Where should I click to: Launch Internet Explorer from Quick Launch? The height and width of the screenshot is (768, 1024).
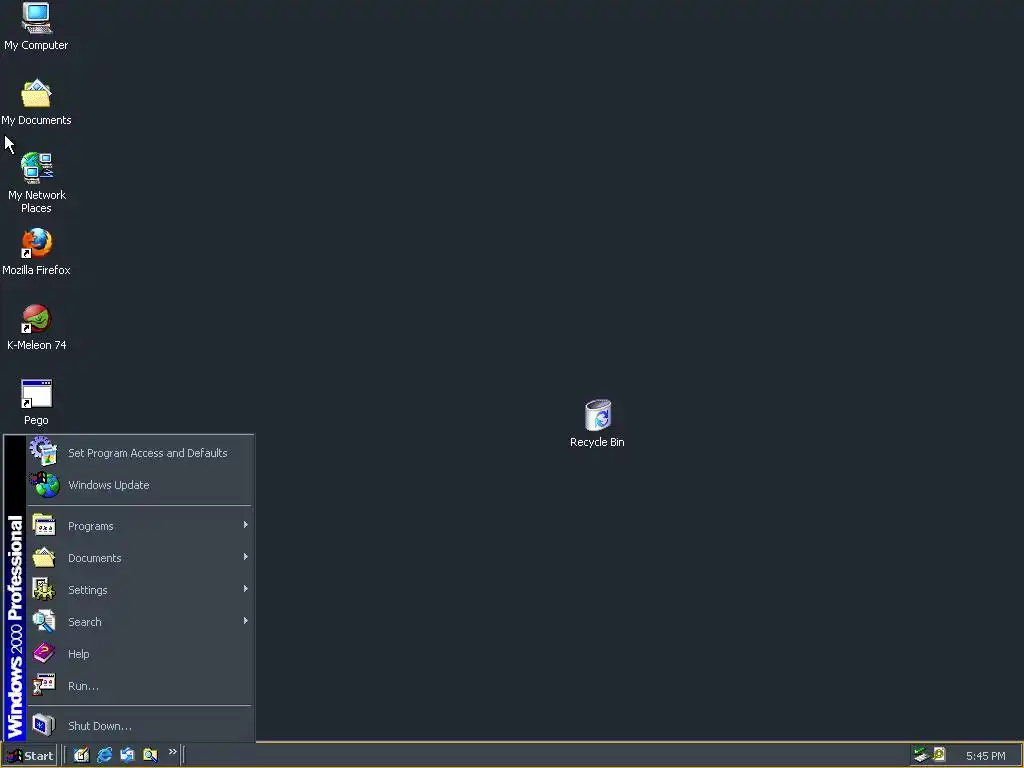coord(104,755)
